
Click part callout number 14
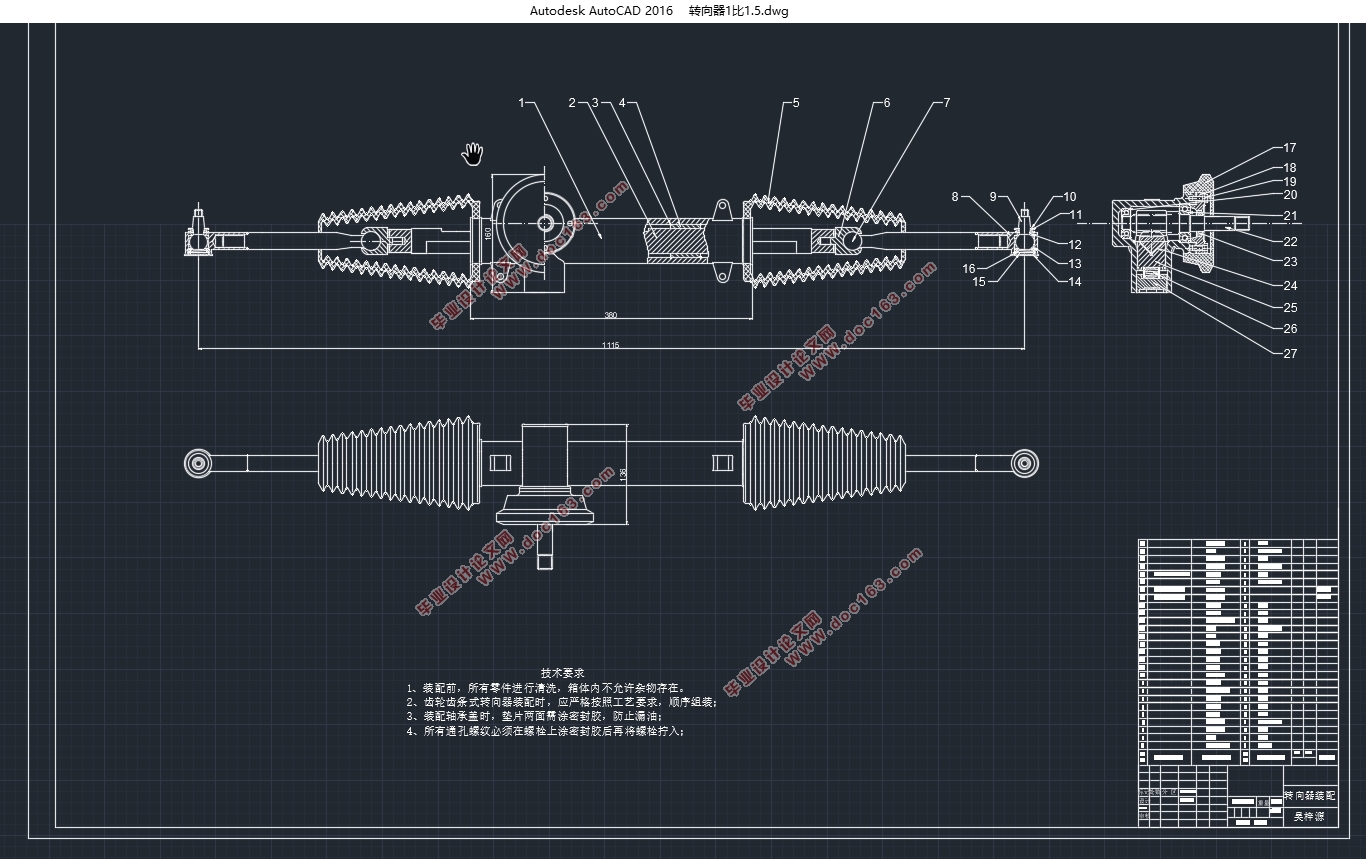[x=1075, y=282]
